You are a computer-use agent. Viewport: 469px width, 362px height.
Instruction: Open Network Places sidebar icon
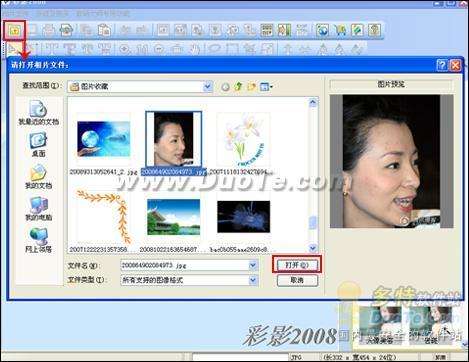38,240
